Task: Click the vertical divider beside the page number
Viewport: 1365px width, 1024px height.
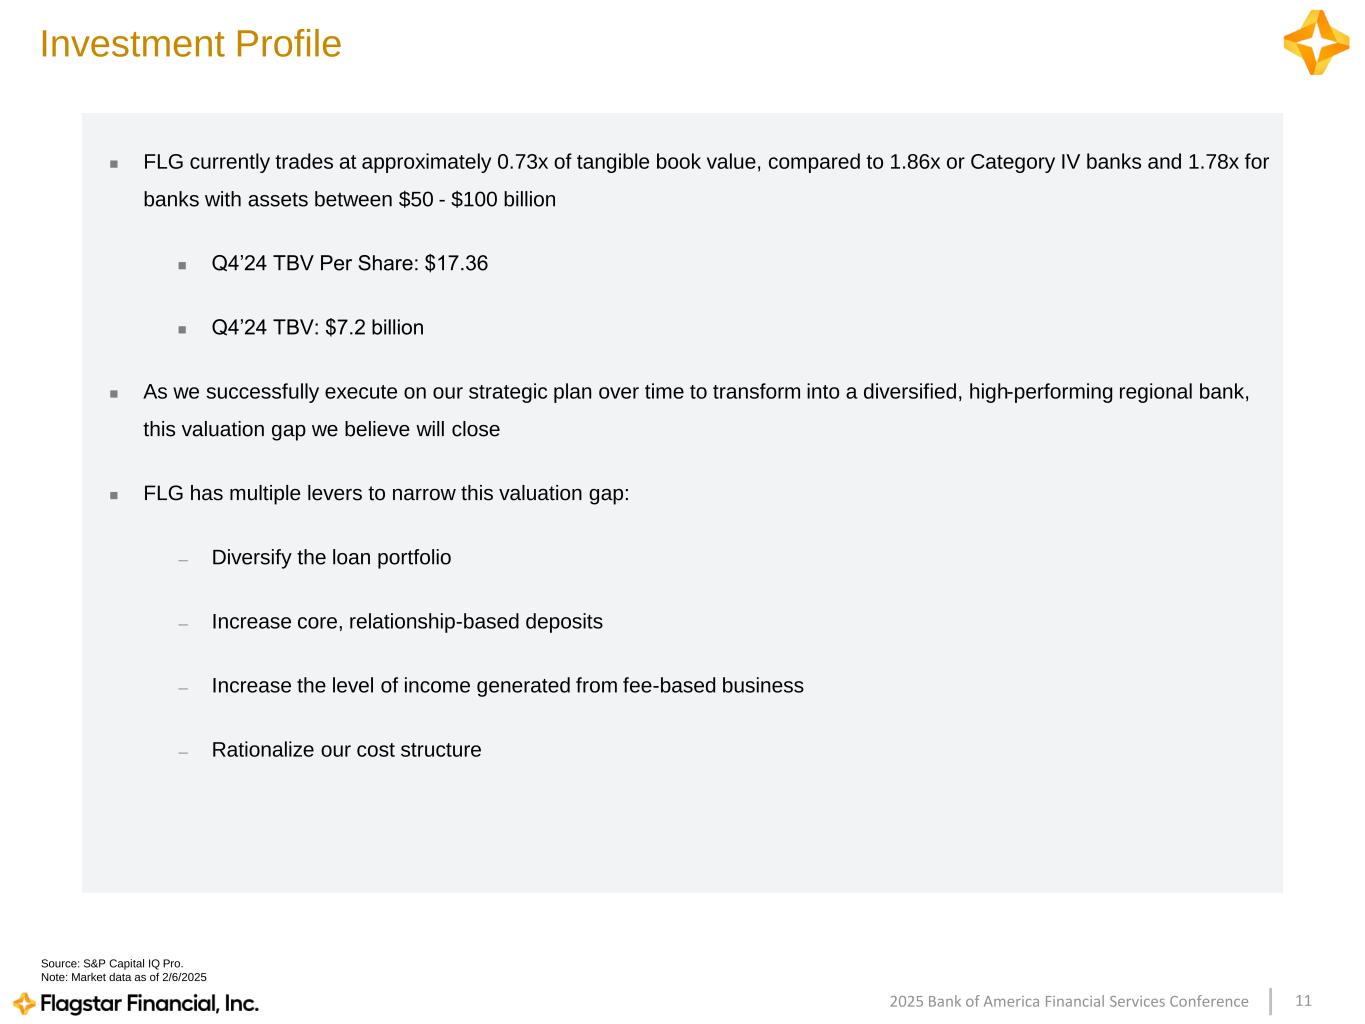Action: click(1271, 1001)
